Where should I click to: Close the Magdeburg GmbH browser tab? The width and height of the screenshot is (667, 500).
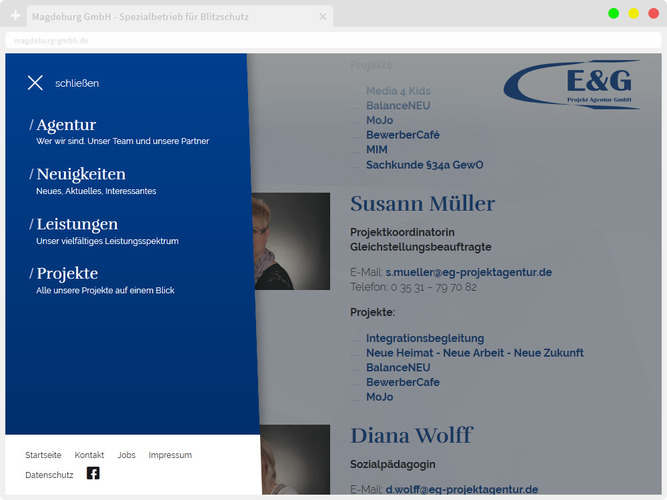pyautogui.click(x=322, y=17)
